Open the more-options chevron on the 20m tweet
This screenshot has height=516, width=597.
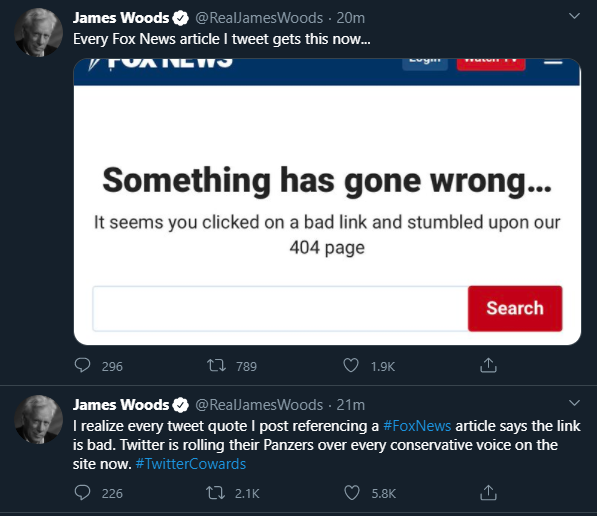(574, 16)
